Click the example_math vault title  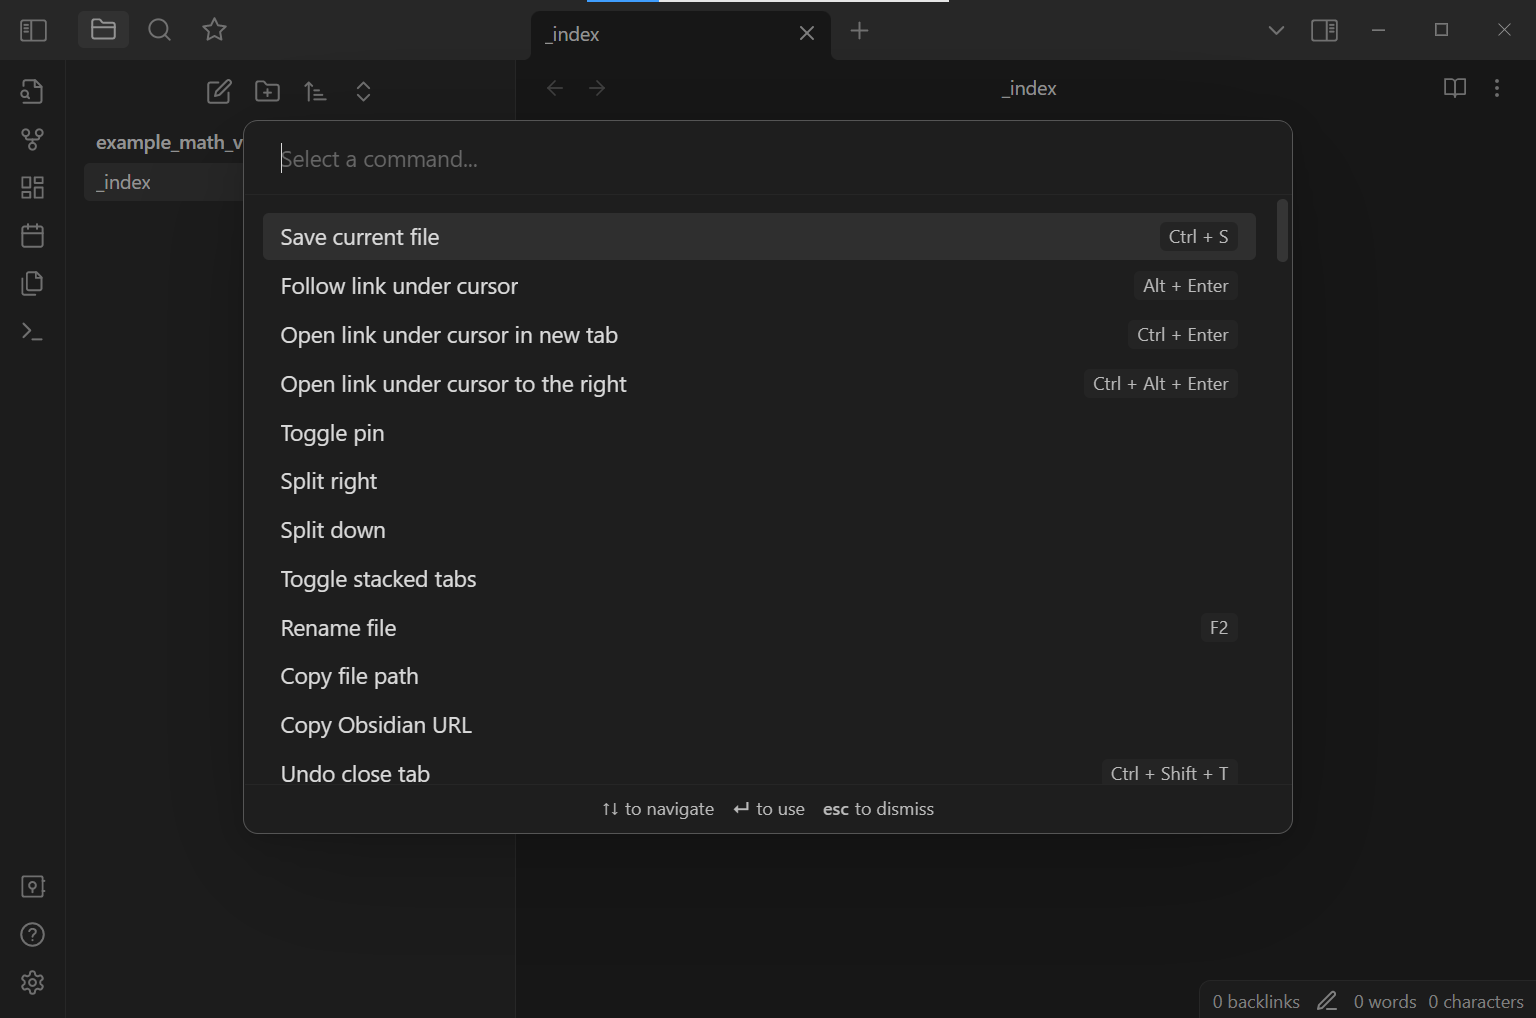(169, 142)
